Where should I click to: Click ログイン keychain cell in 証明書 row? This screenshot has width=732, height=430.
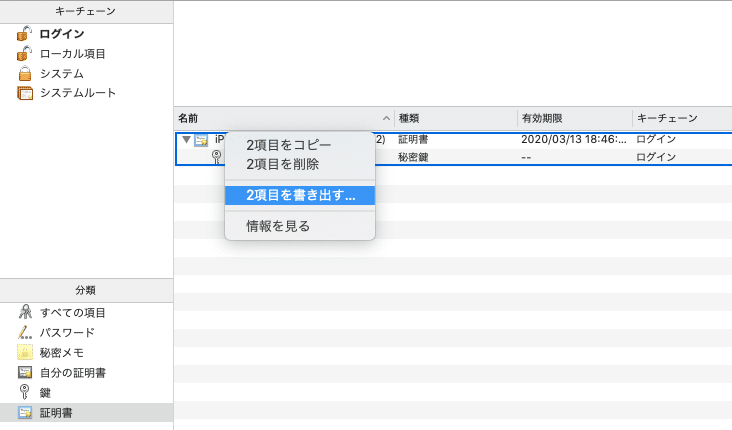pyautogui.click(x=656, y=140)
